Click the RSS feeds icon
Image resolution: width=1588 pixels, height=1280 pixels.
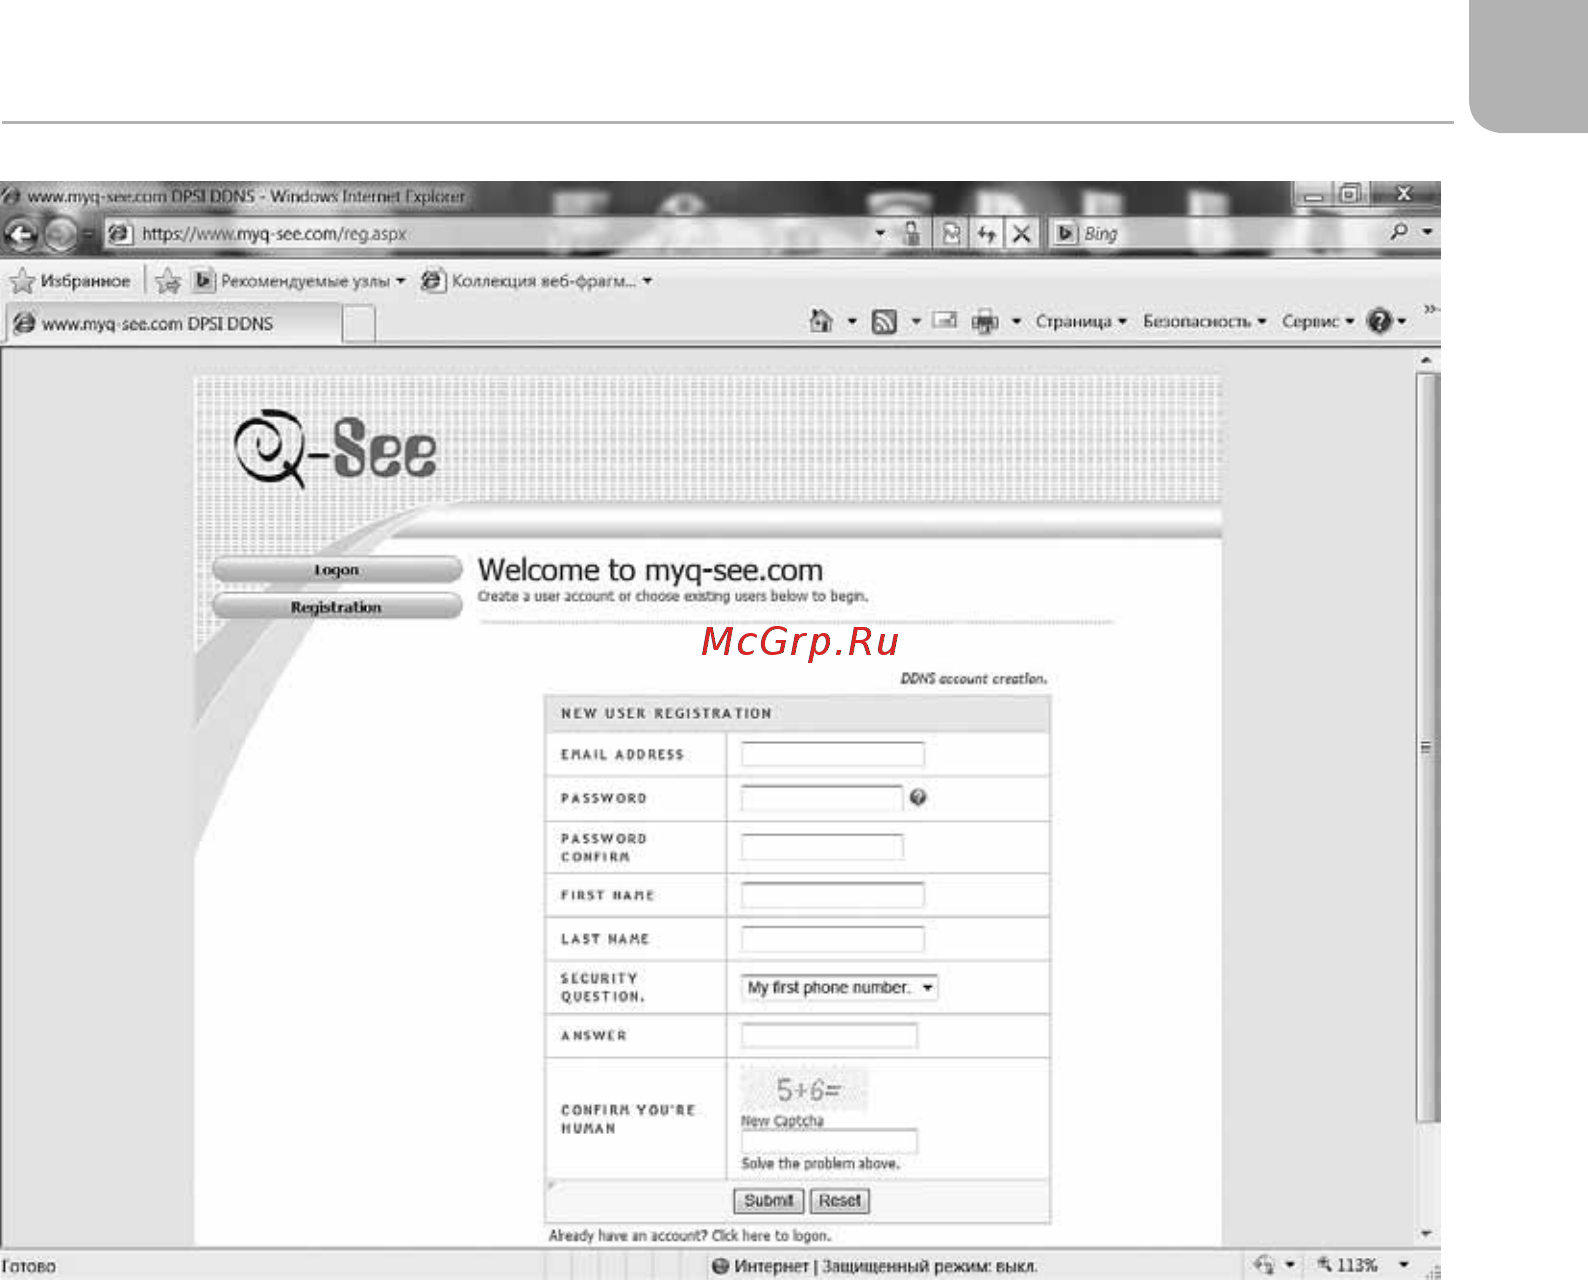point(884,321)
